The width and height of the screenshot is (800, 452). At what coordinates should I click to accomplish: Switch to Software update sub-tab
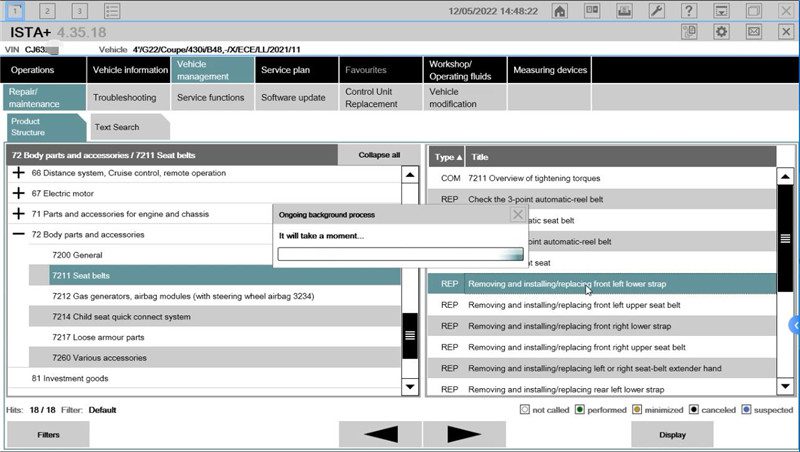click(x=296, y=97)
